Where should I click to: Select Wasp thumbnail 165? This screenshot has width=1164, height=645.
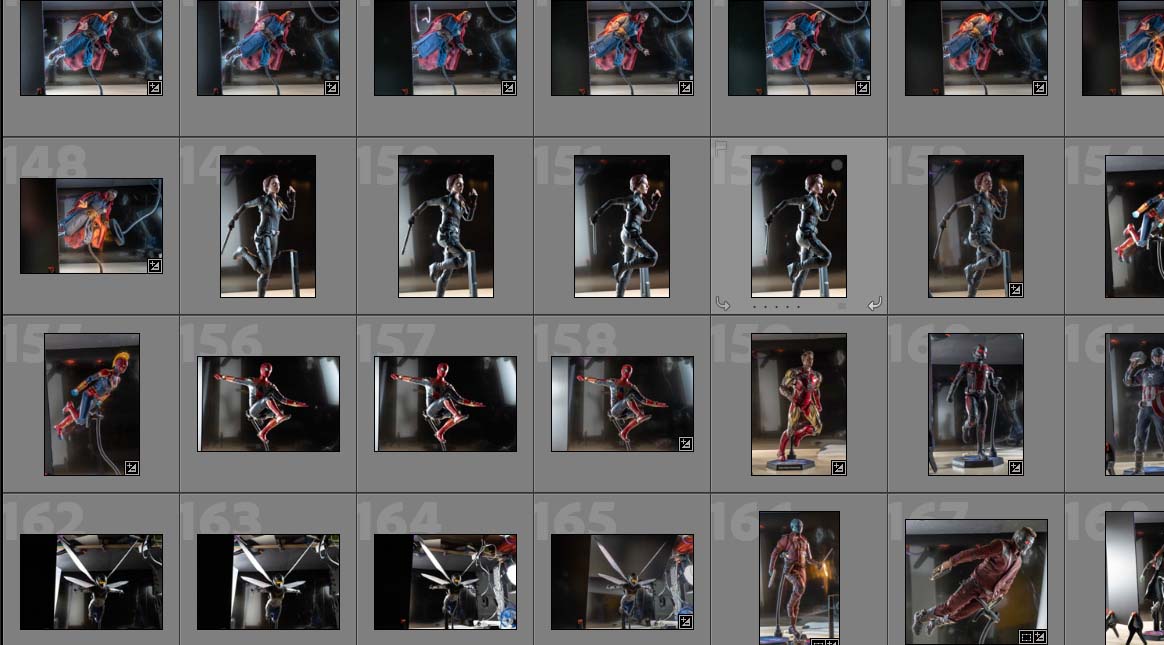coord(622,582)
